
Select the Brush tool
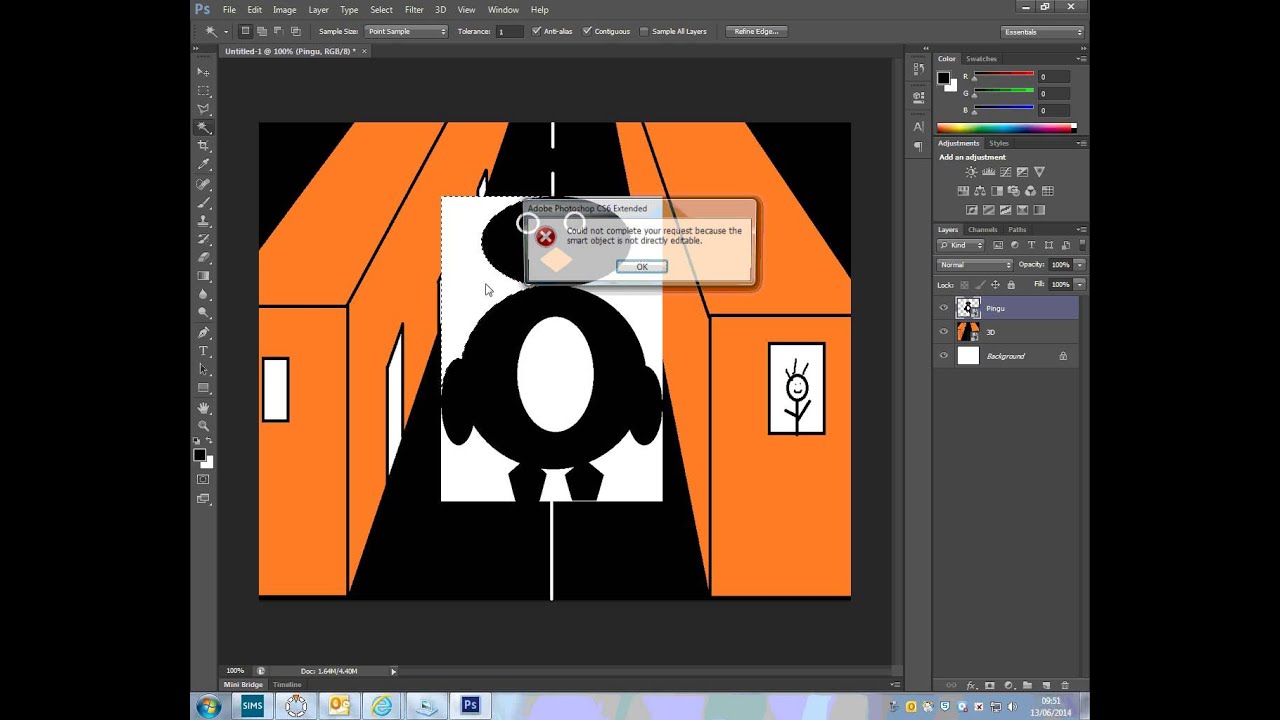pyautogui.click(x=203, y=202)
